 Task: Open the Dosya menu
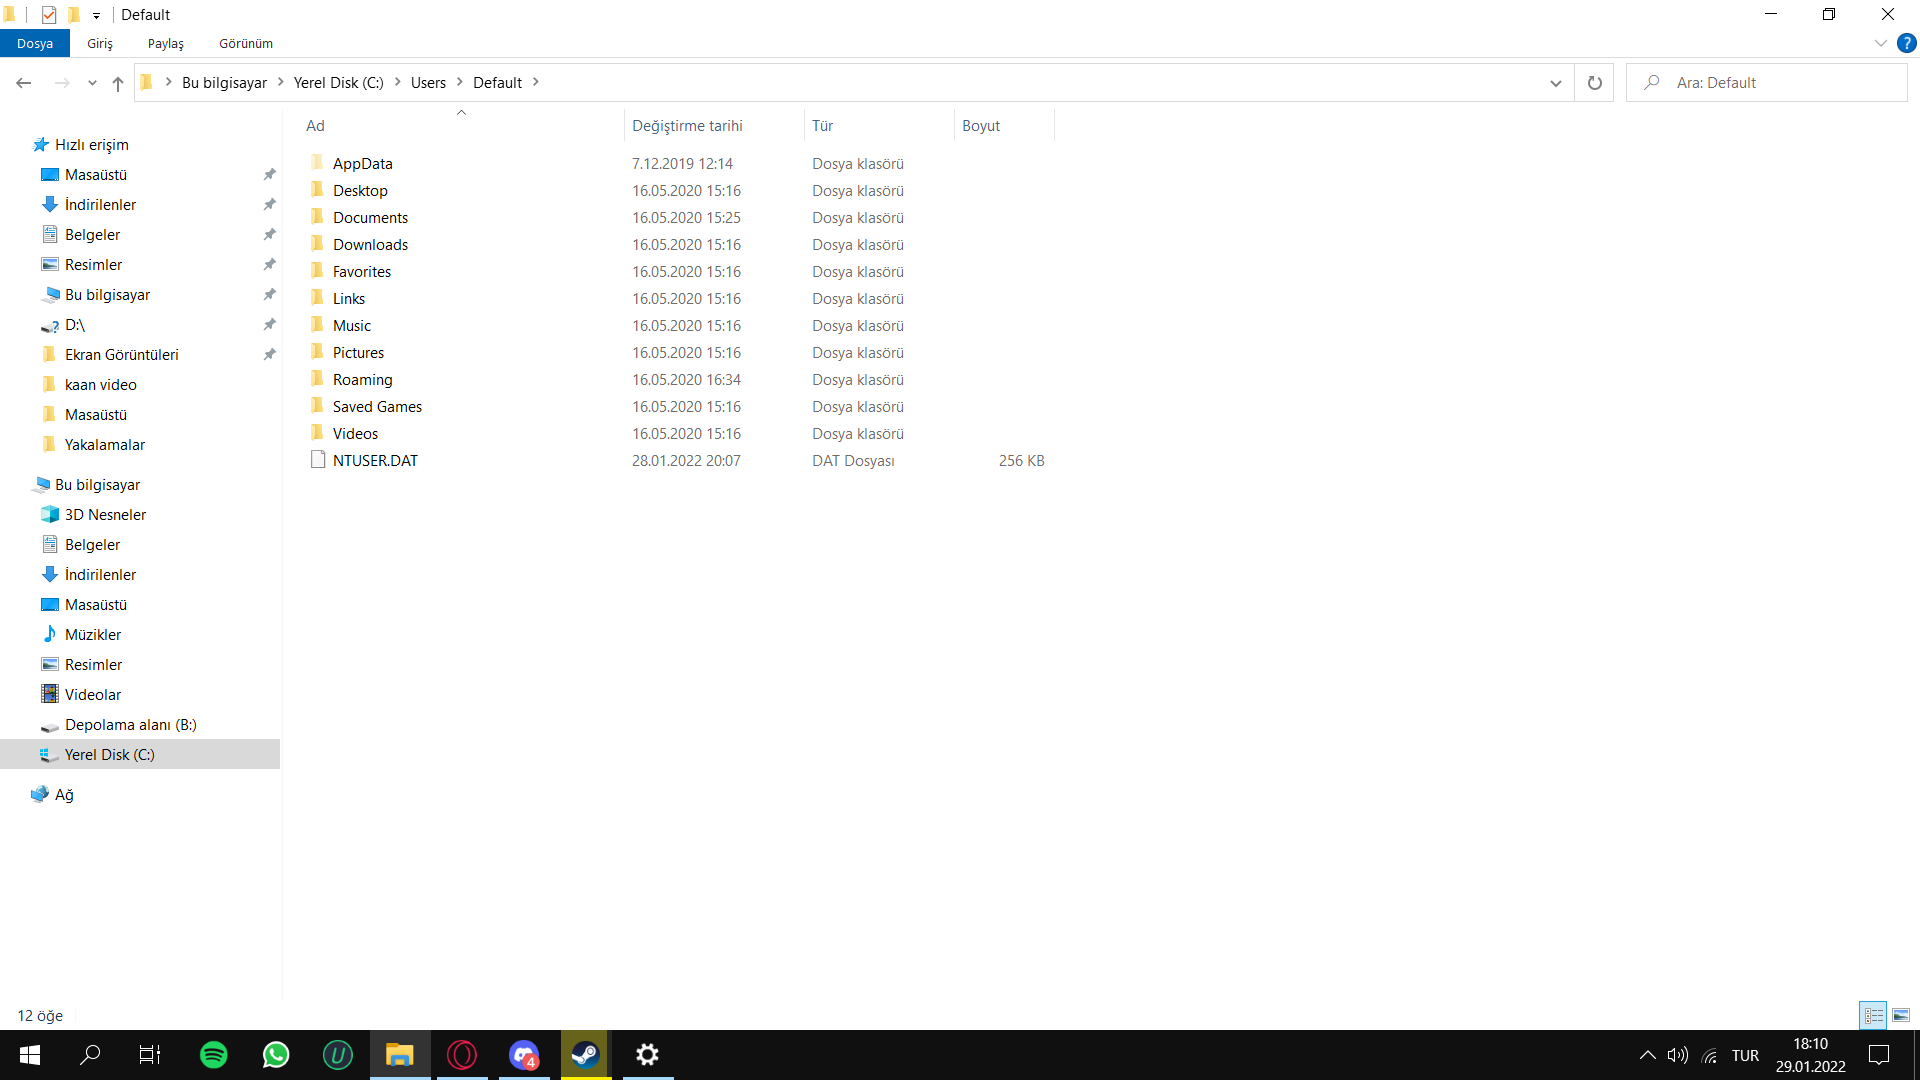click(x=35, y=44)
